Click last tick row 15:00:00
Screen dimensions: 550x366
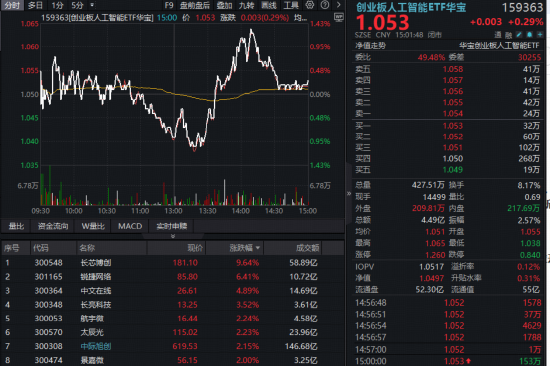(x=448, y=361)
